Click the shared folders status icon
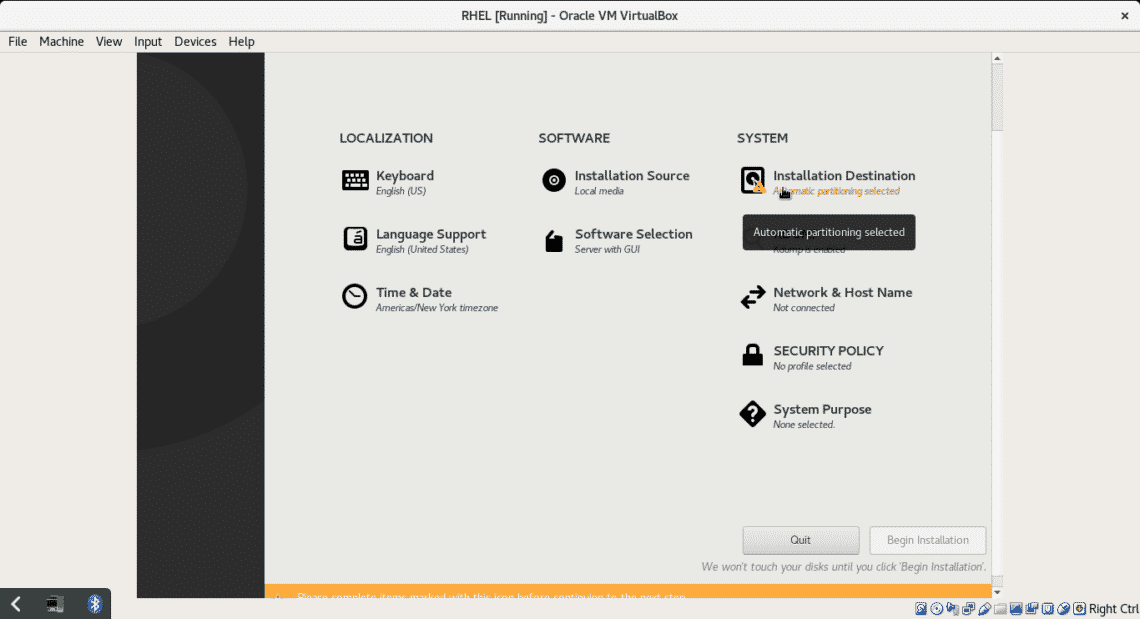1140x619 pixels. (1000, 609)
